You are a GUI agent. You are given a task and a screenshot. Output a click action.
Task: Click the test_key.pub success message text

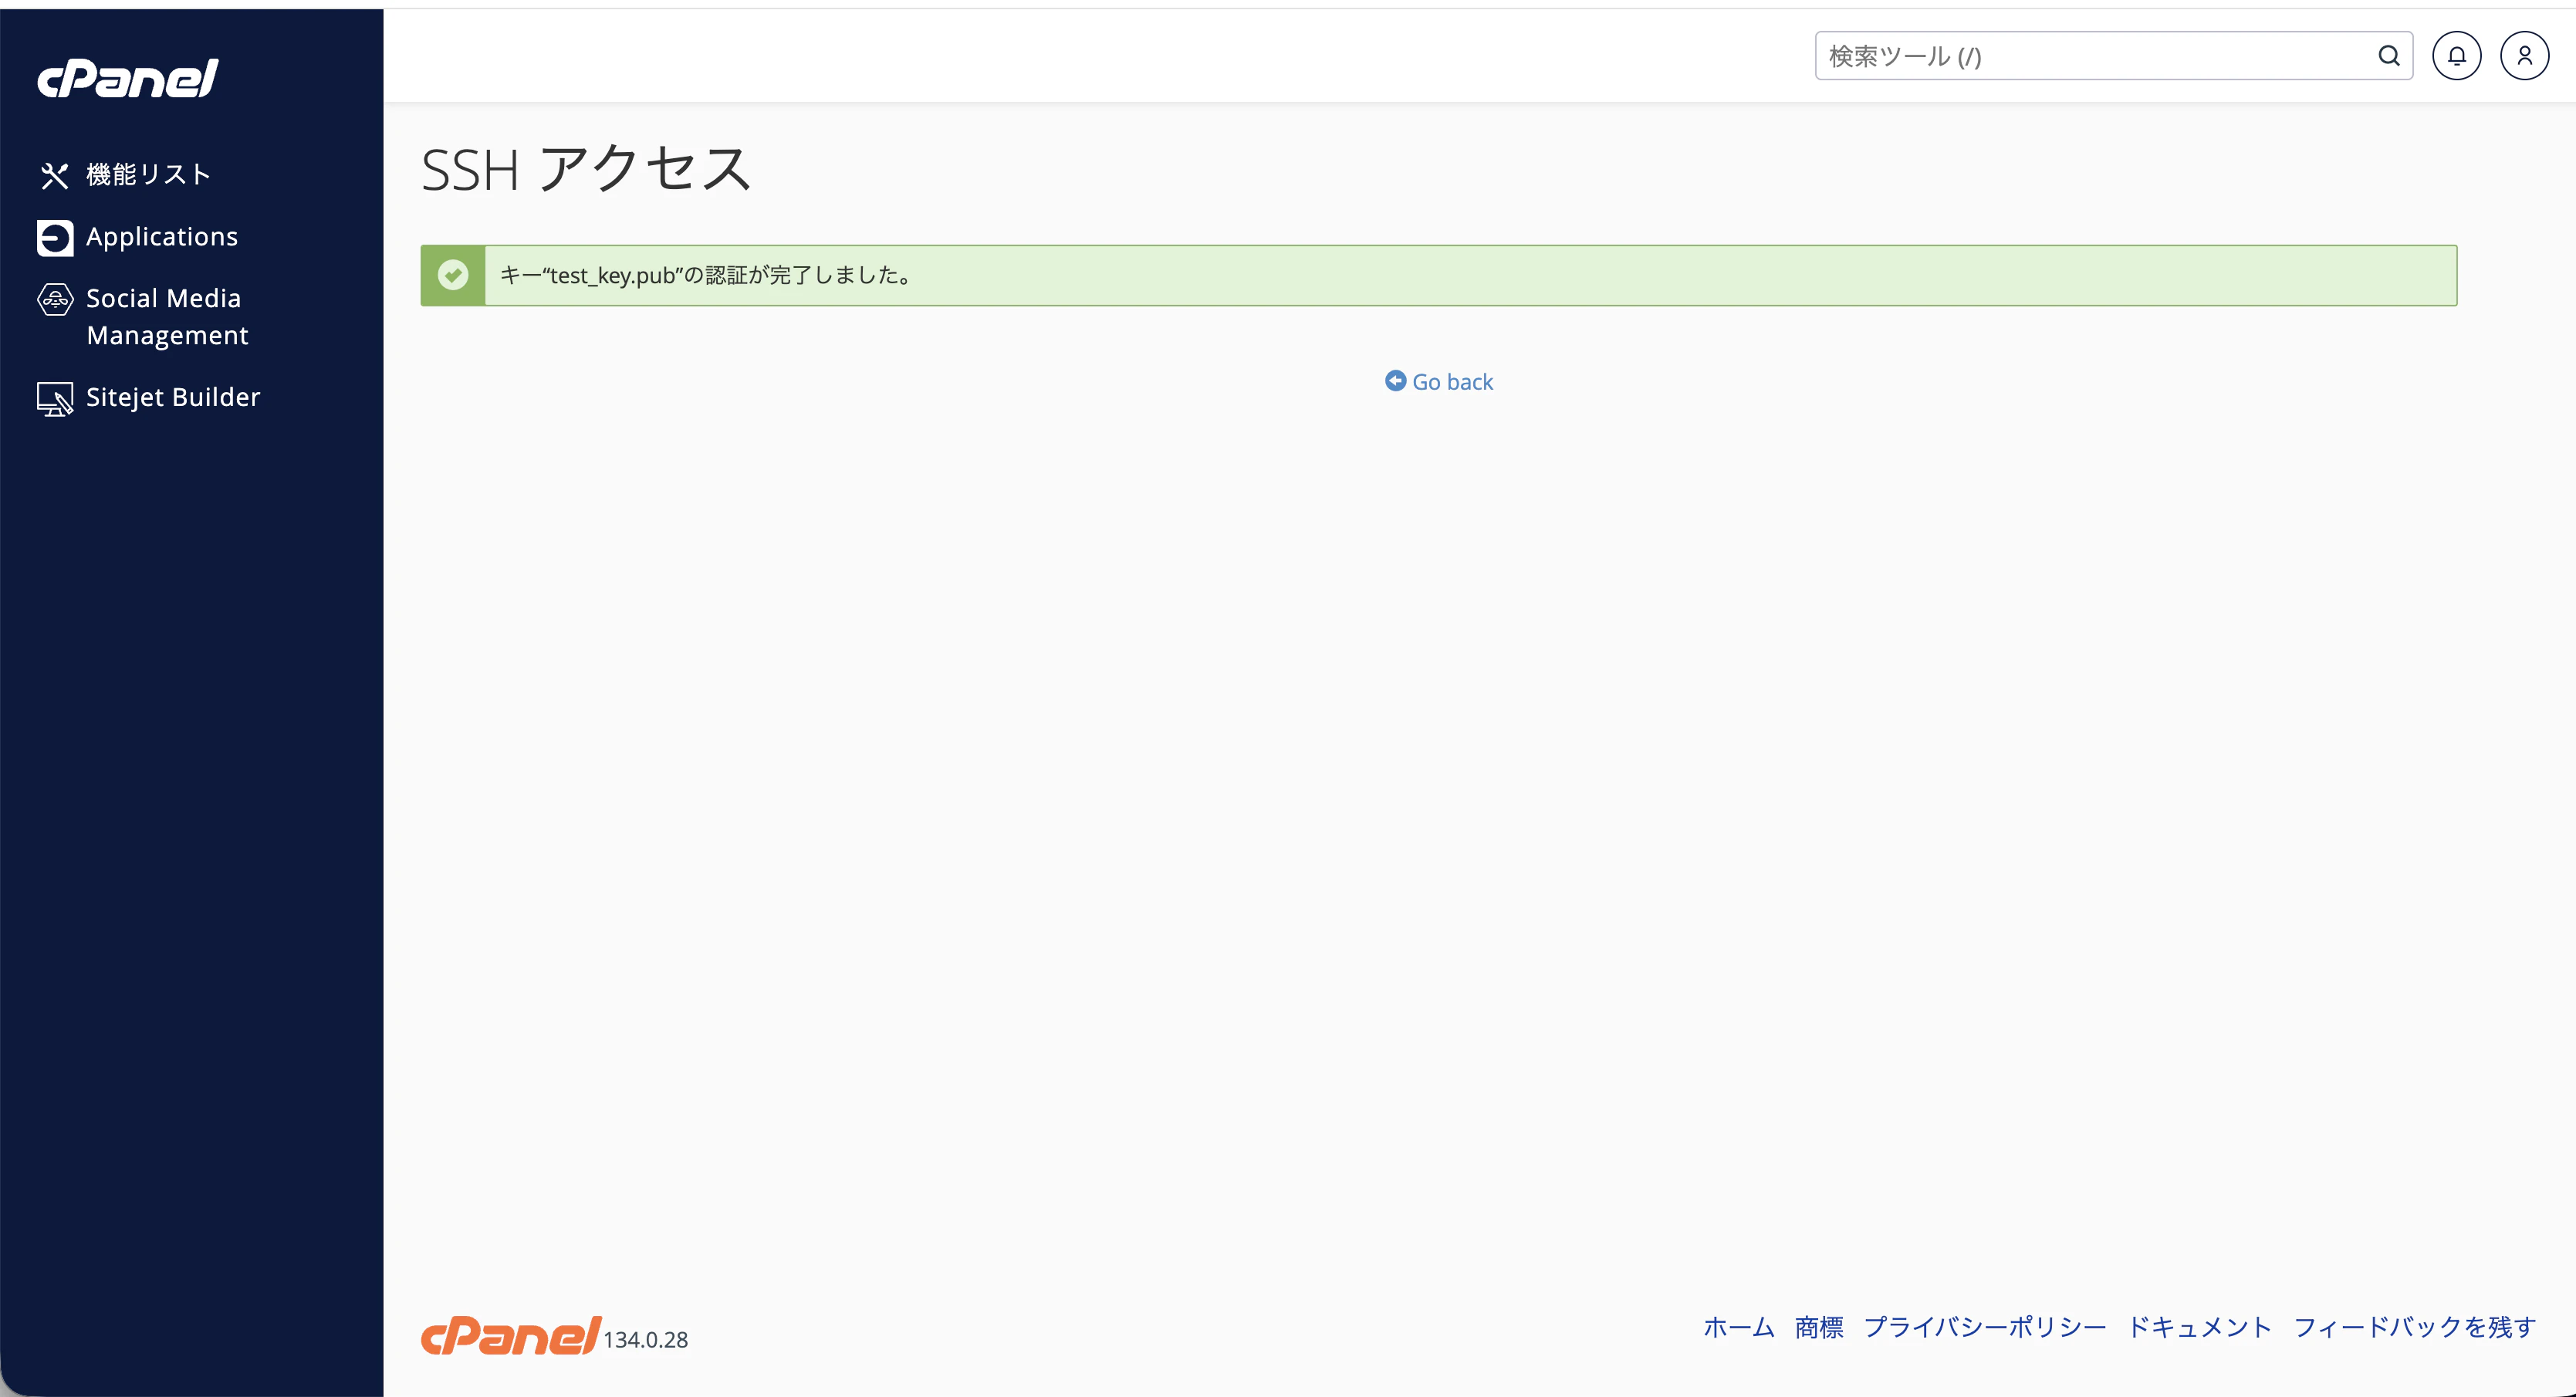pos(708,275)
